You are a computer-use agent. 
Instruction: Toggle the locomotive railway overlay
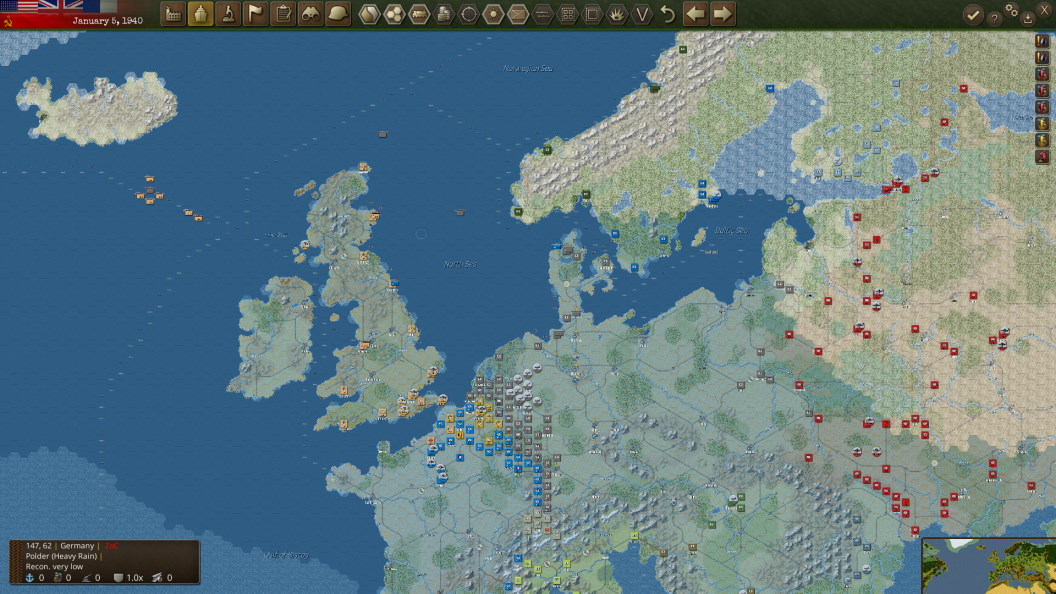(x=419, y=13)
